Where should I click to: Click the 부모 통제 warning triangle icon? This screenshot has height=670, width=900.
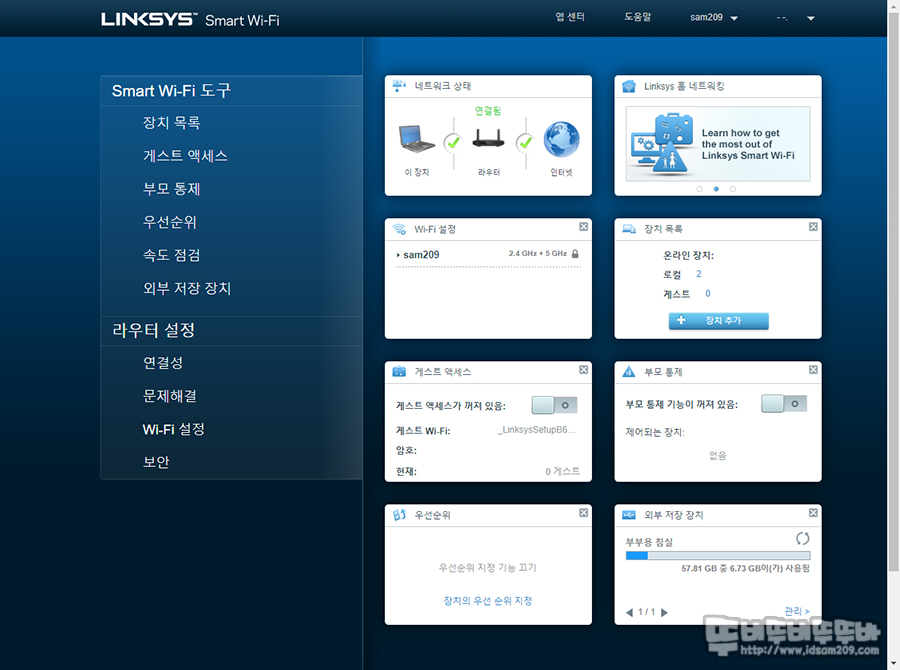tap(629, 371)
